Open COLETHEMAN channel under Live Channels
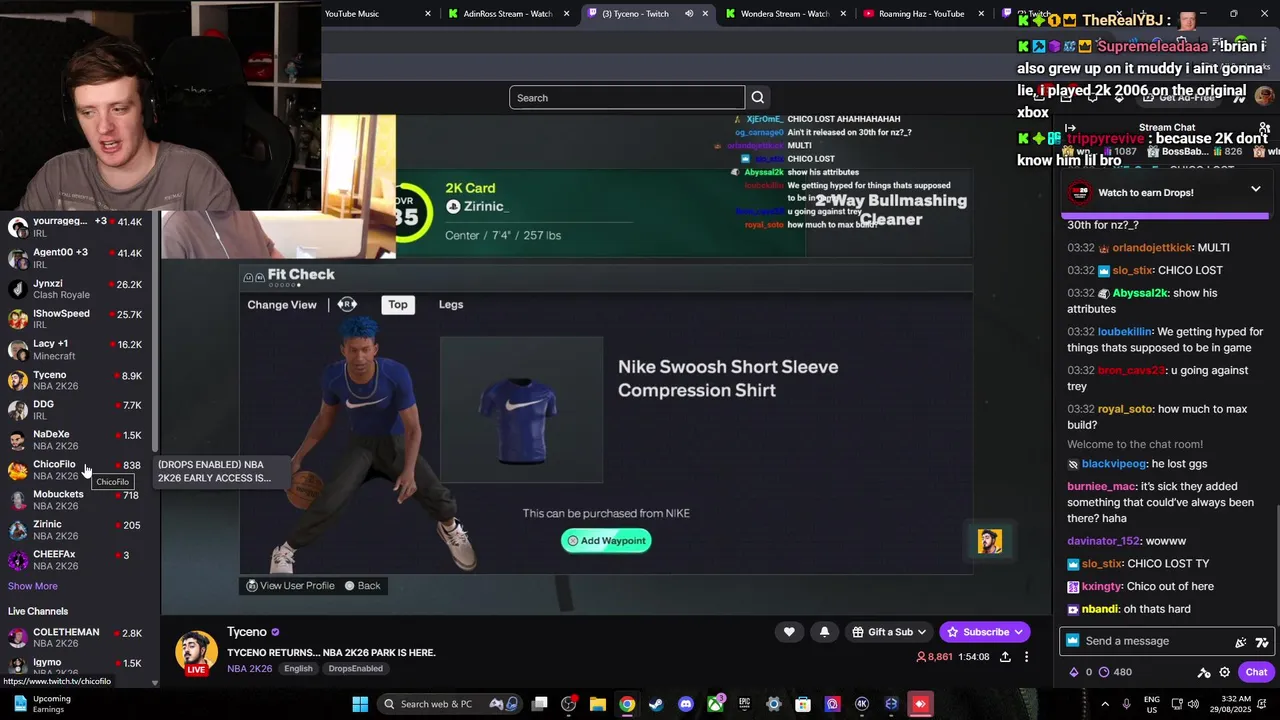The height and width of the screenshot is (720, 1280). tap(75, 638)
